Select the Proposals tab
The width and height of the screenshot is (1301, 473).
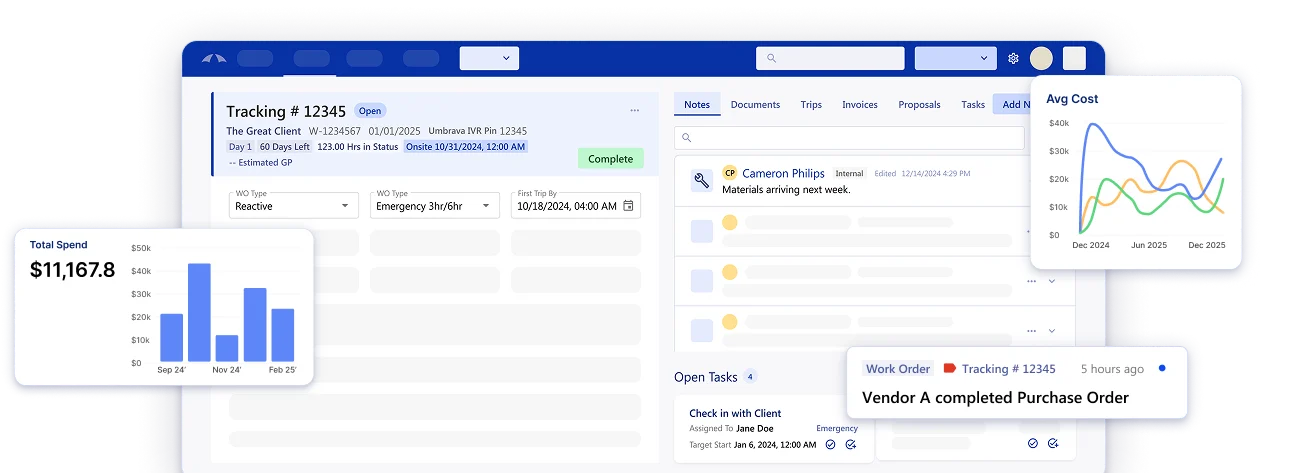919,104
